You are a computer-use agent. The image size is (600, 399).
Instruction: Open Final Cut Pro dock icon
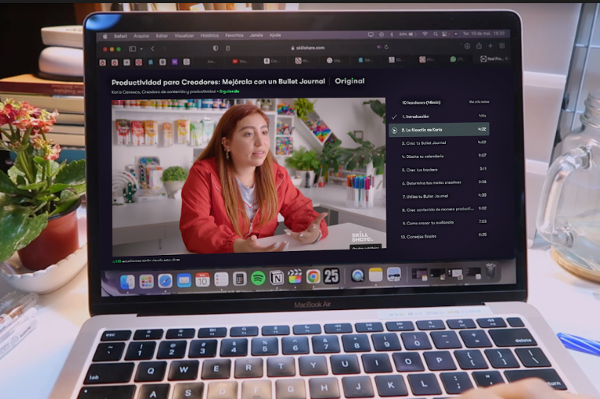[295, 277]
